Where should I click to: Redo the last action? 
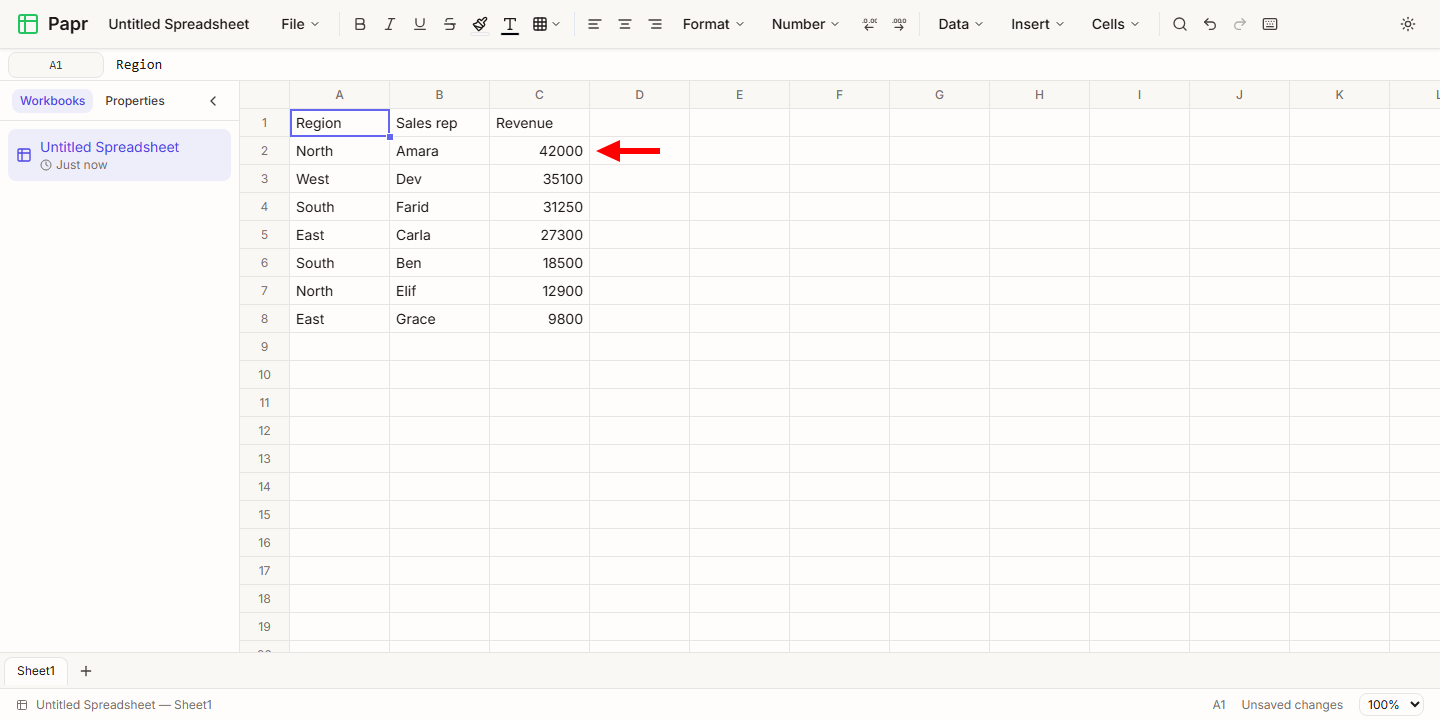pos(1240,24)
